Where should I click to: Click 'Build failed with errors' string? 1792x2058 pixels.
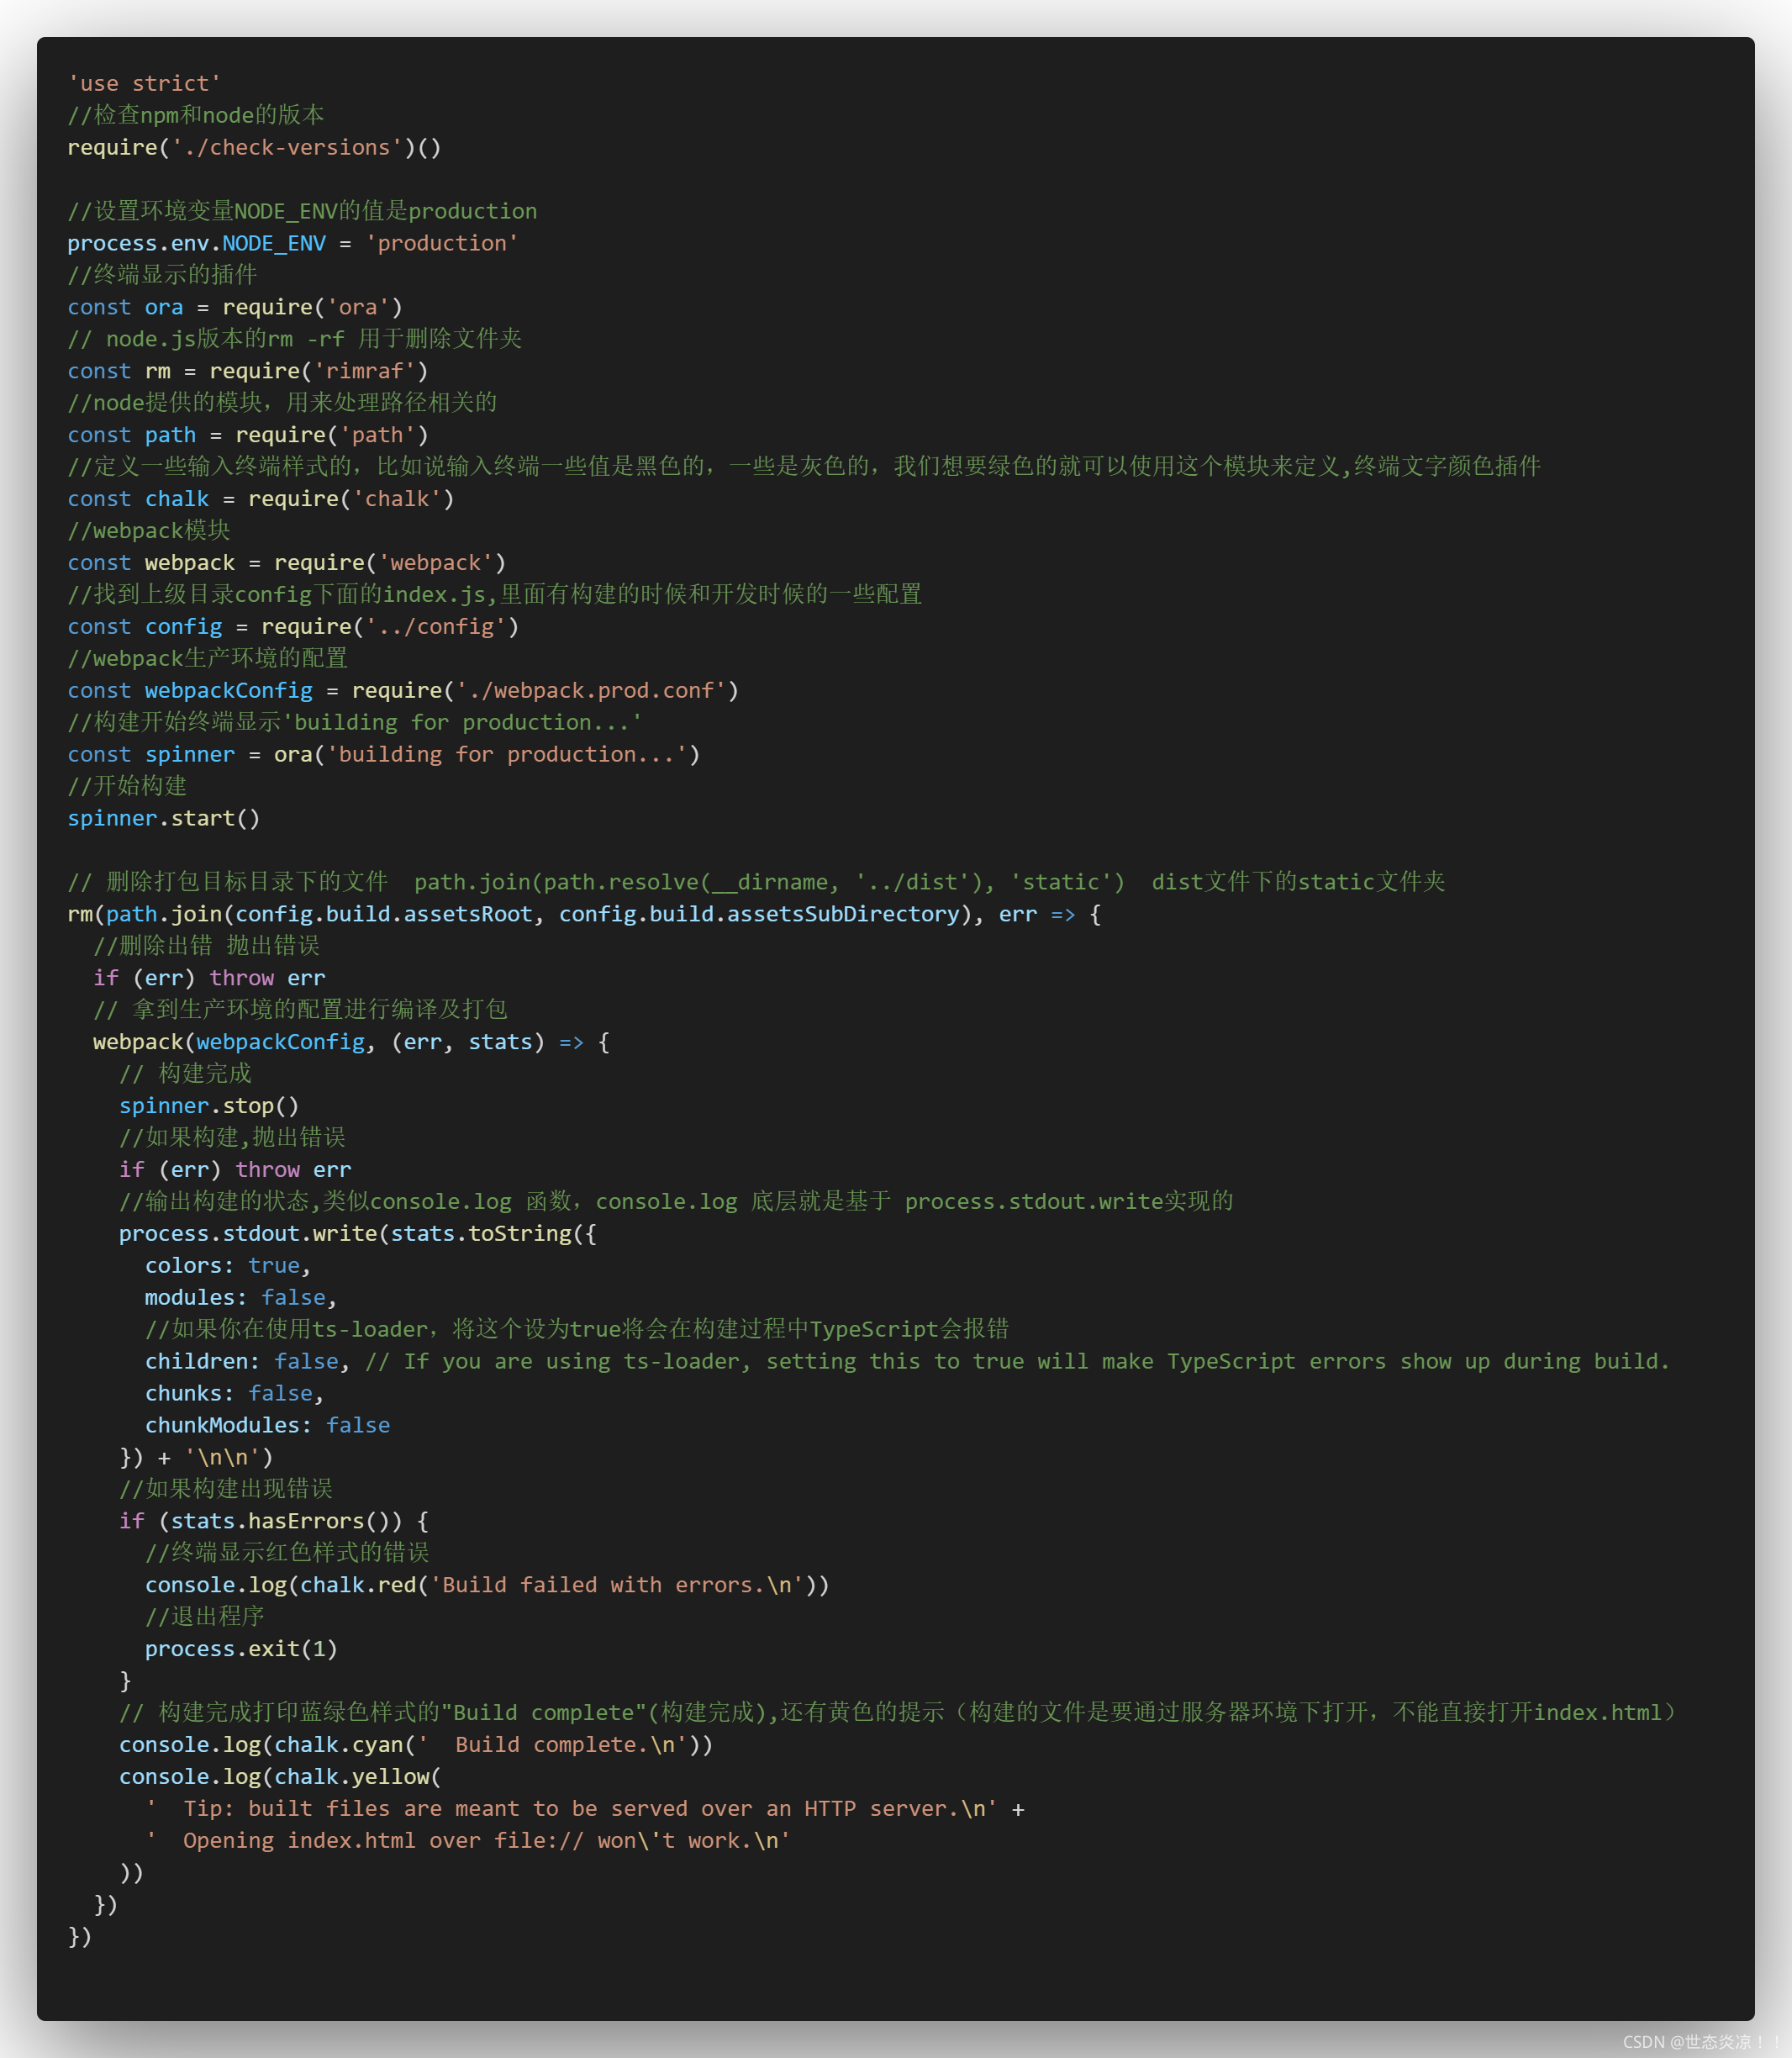[617, 1585]
